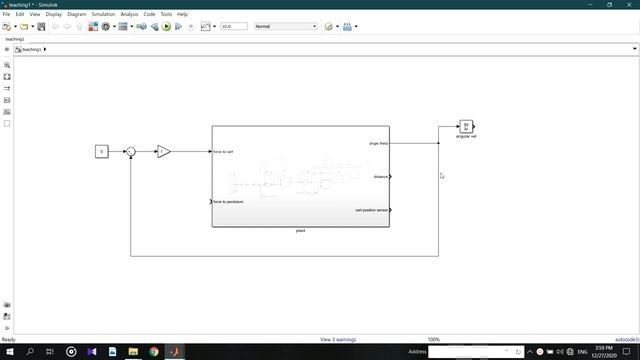This screenshot has width=640, height=360.
Task: Open the Library Browser icon
Action: point(93,27)
